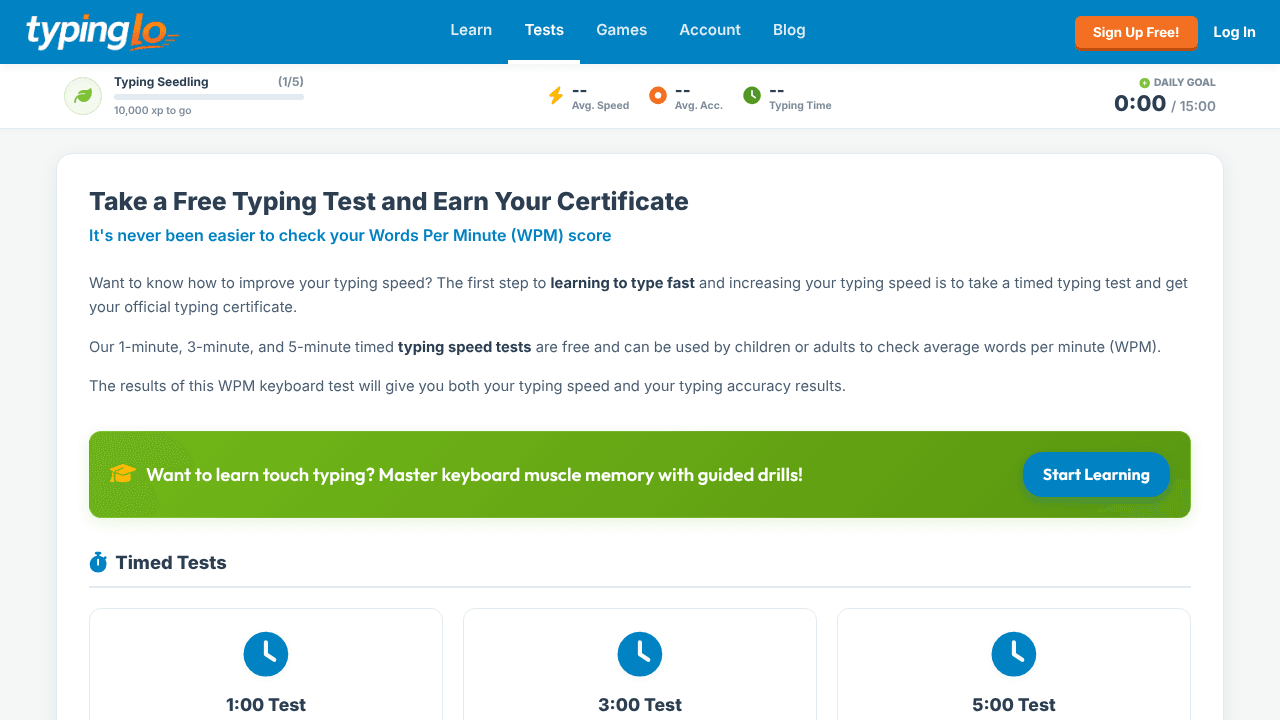Click the "10,000 xp to go" text
This screenshot has height=720, width=1280.
click(153, 111)
